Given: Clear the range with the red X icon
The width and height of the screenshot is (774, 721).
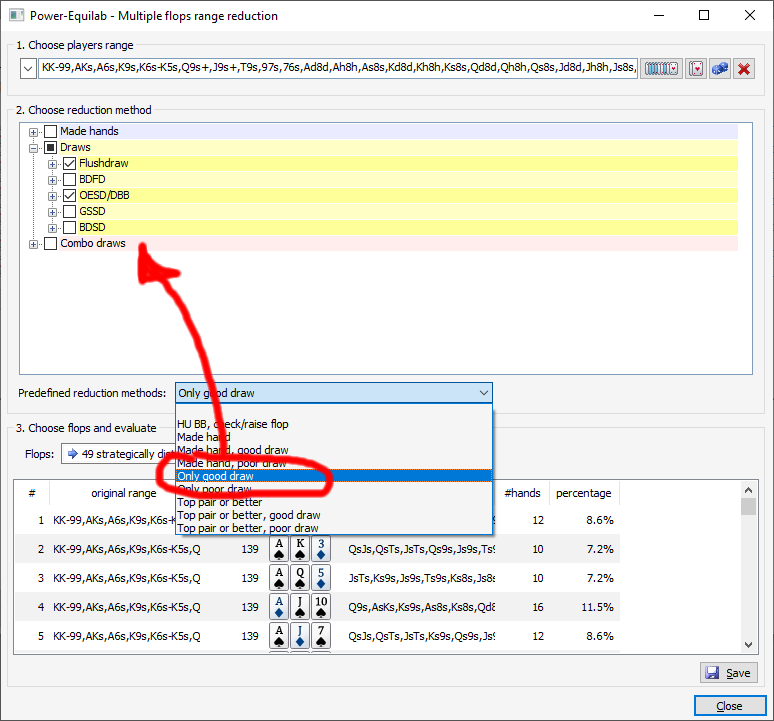Looking at the screenshot, I should 744,68.
